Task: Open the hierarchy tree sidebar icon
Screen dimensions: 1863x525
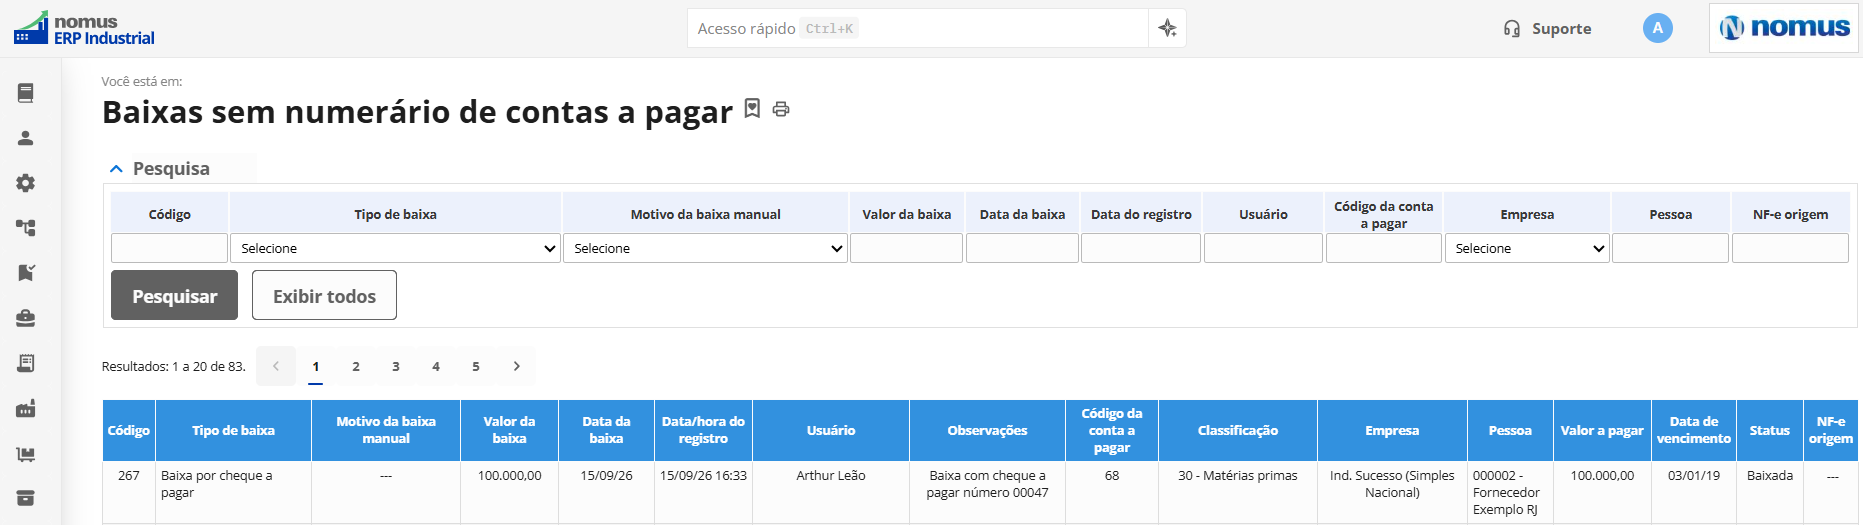Action: [x=26, y=228]
